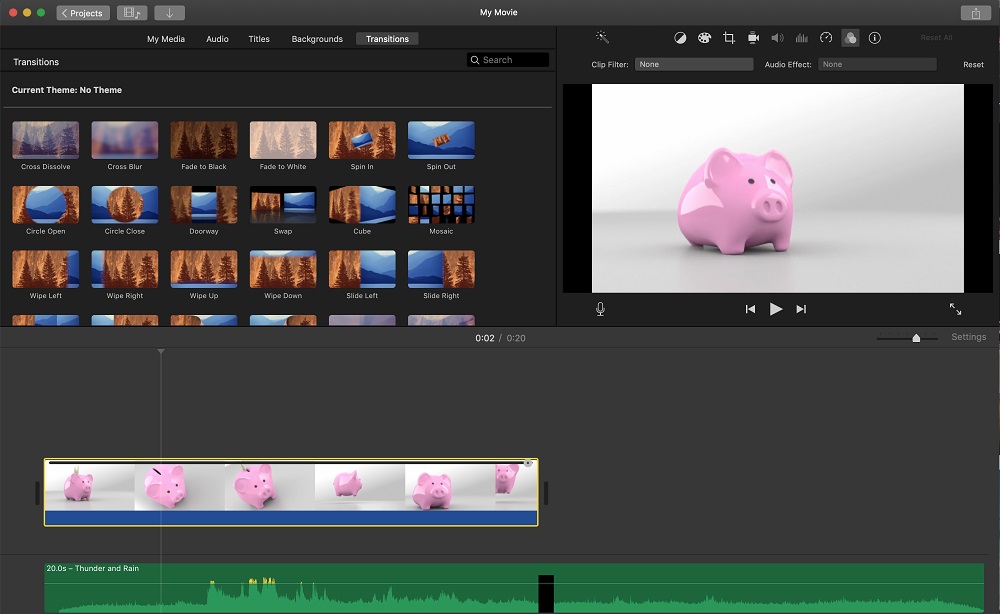Open the Stabilization controls
Viewport: 1000px width, 614px height.
point(753,37)
